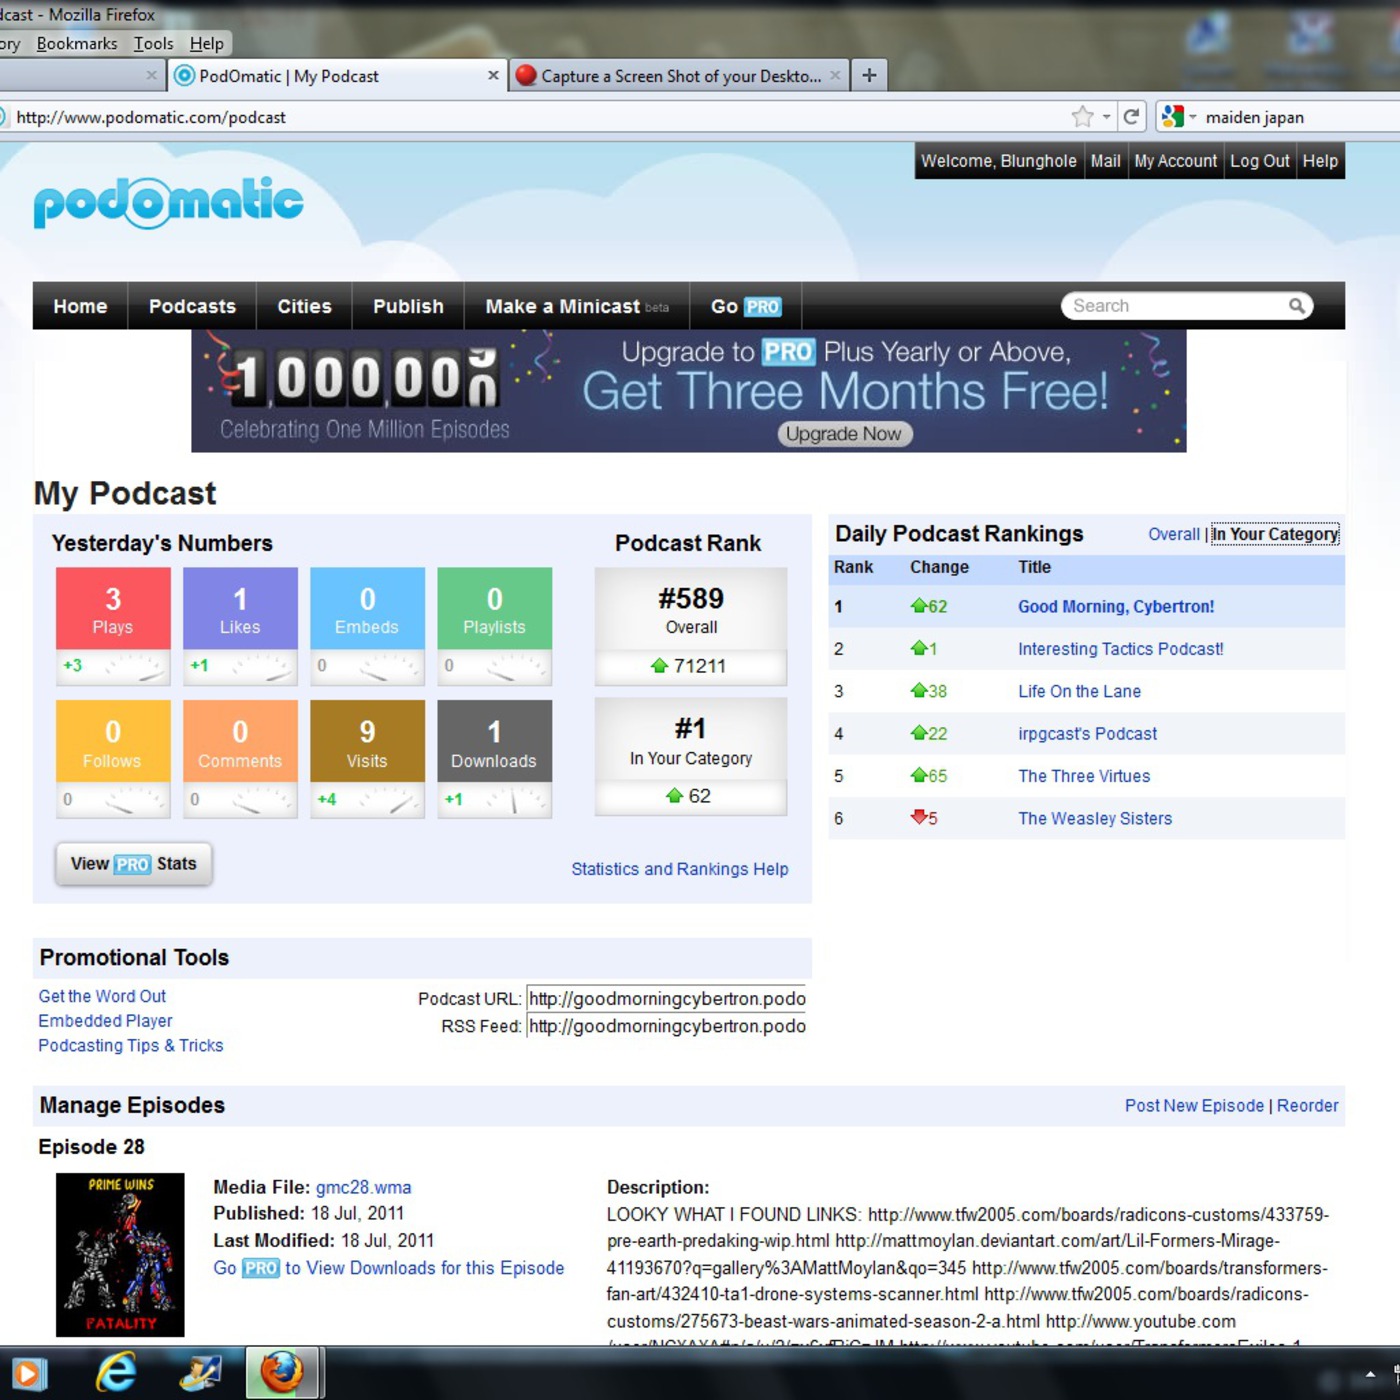Open Good Morning, Cybertron! ranking link

[x=1116, y=606]
